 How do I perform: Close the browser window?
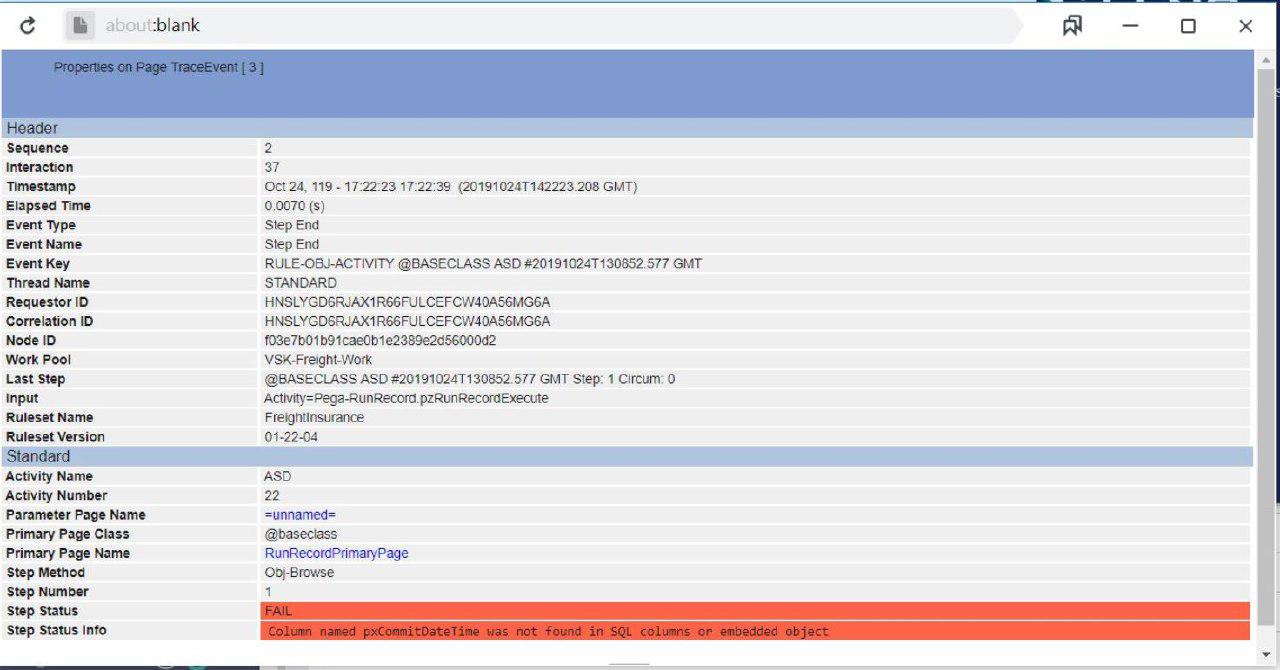pyautogui.click(x=1245, y=26)
